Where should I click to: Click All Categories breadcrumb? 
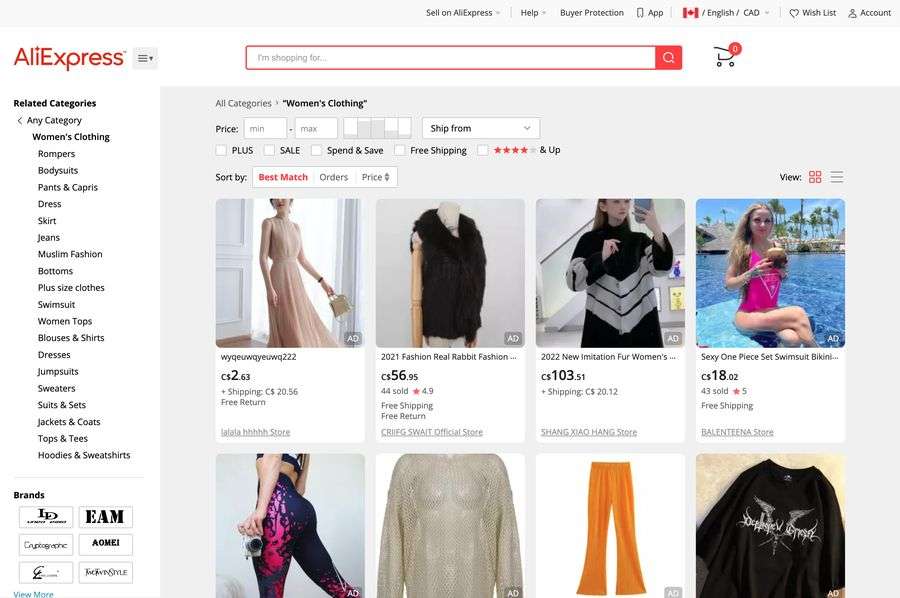pos(243,103)
